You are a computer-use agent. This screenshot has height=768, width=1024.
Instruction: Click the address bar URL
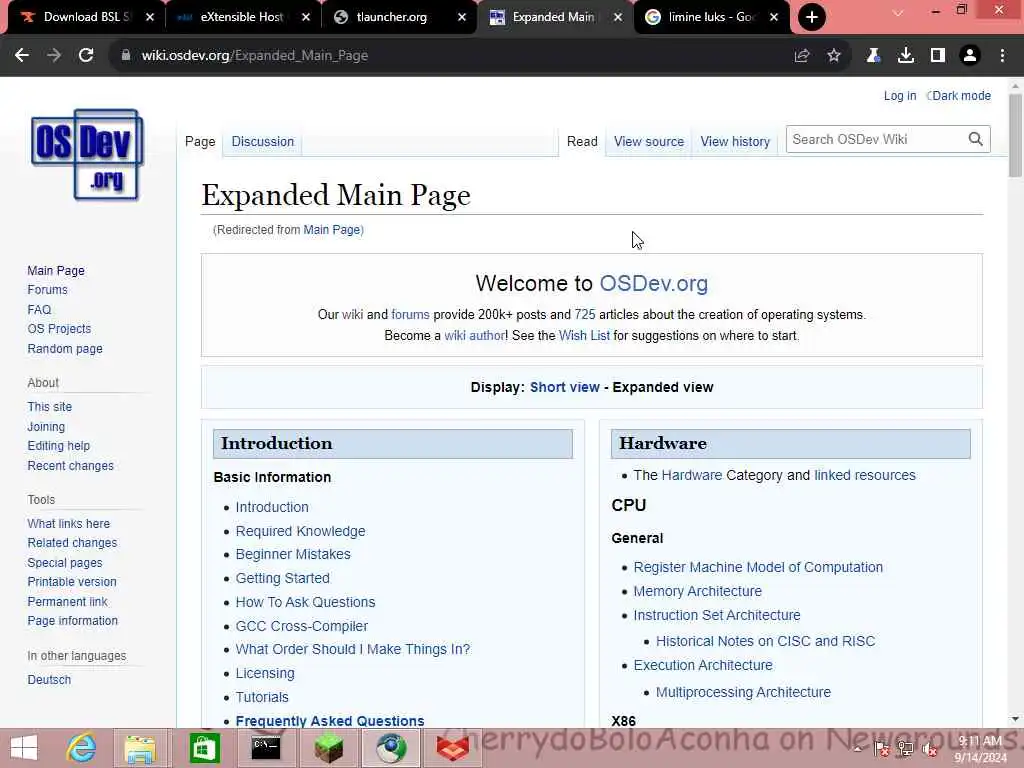[x=255, y=56]
